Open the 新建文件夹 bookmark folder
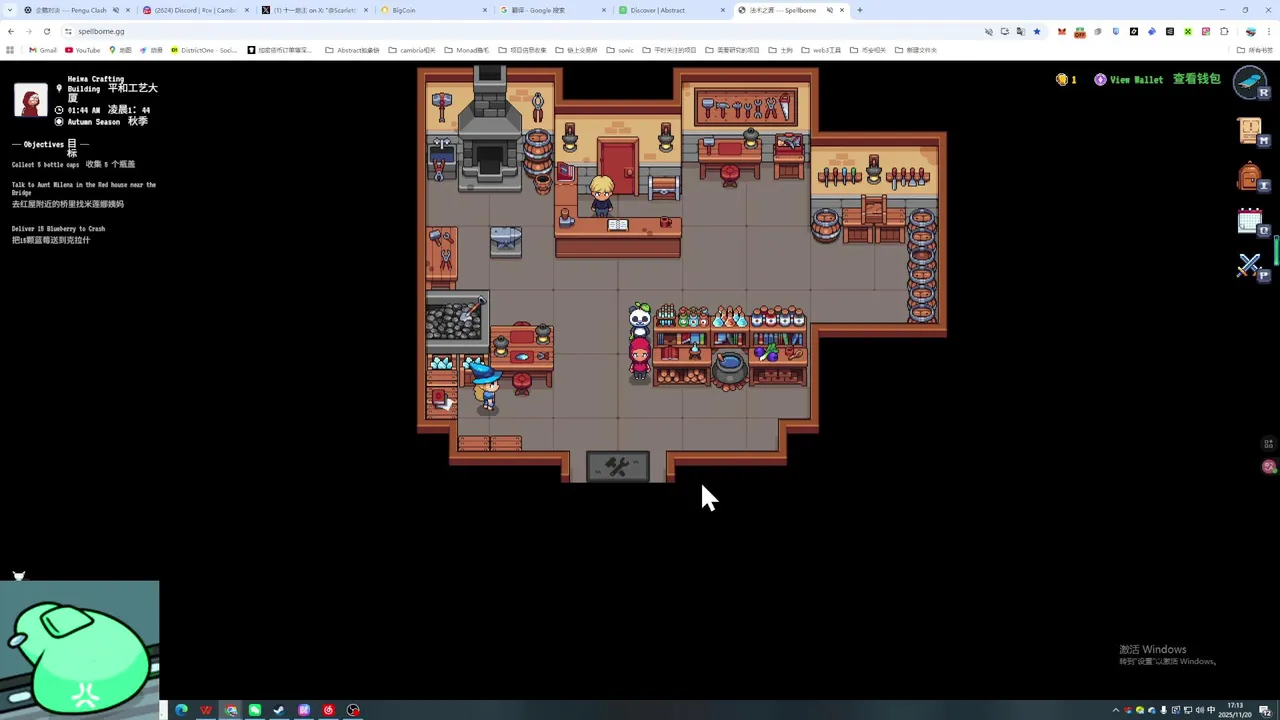This screenshot has width=1280, height=720. coord(916,50)
